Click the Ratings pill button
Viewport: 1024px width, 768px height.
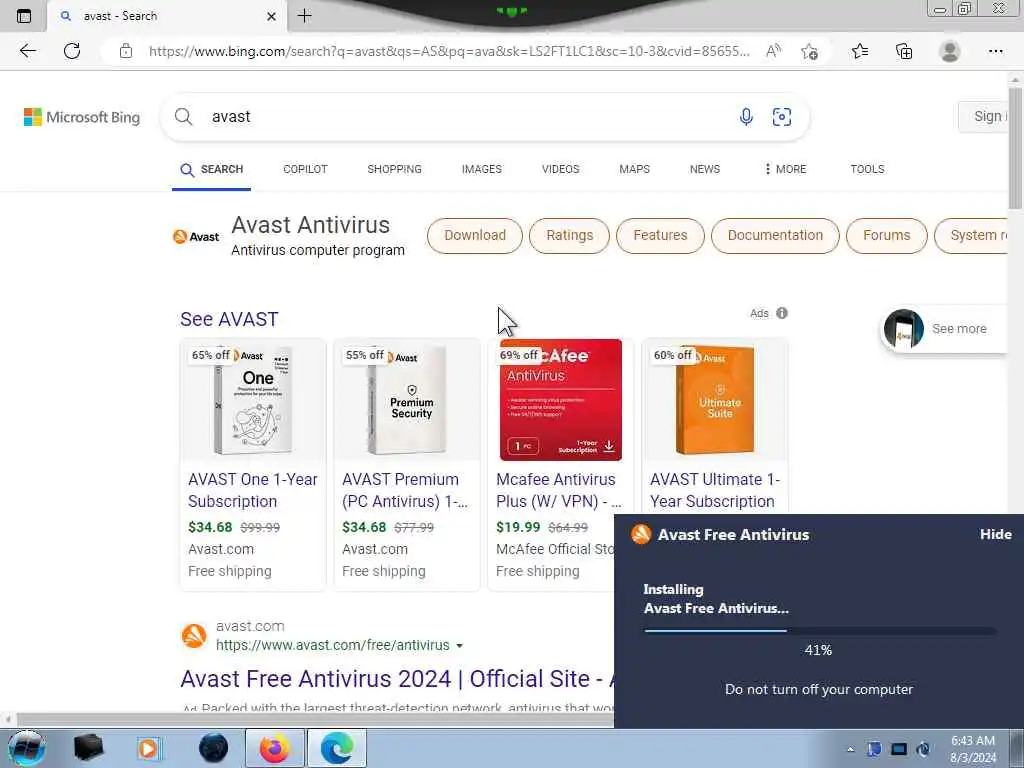pyautogui.click(x=569, y=236)
